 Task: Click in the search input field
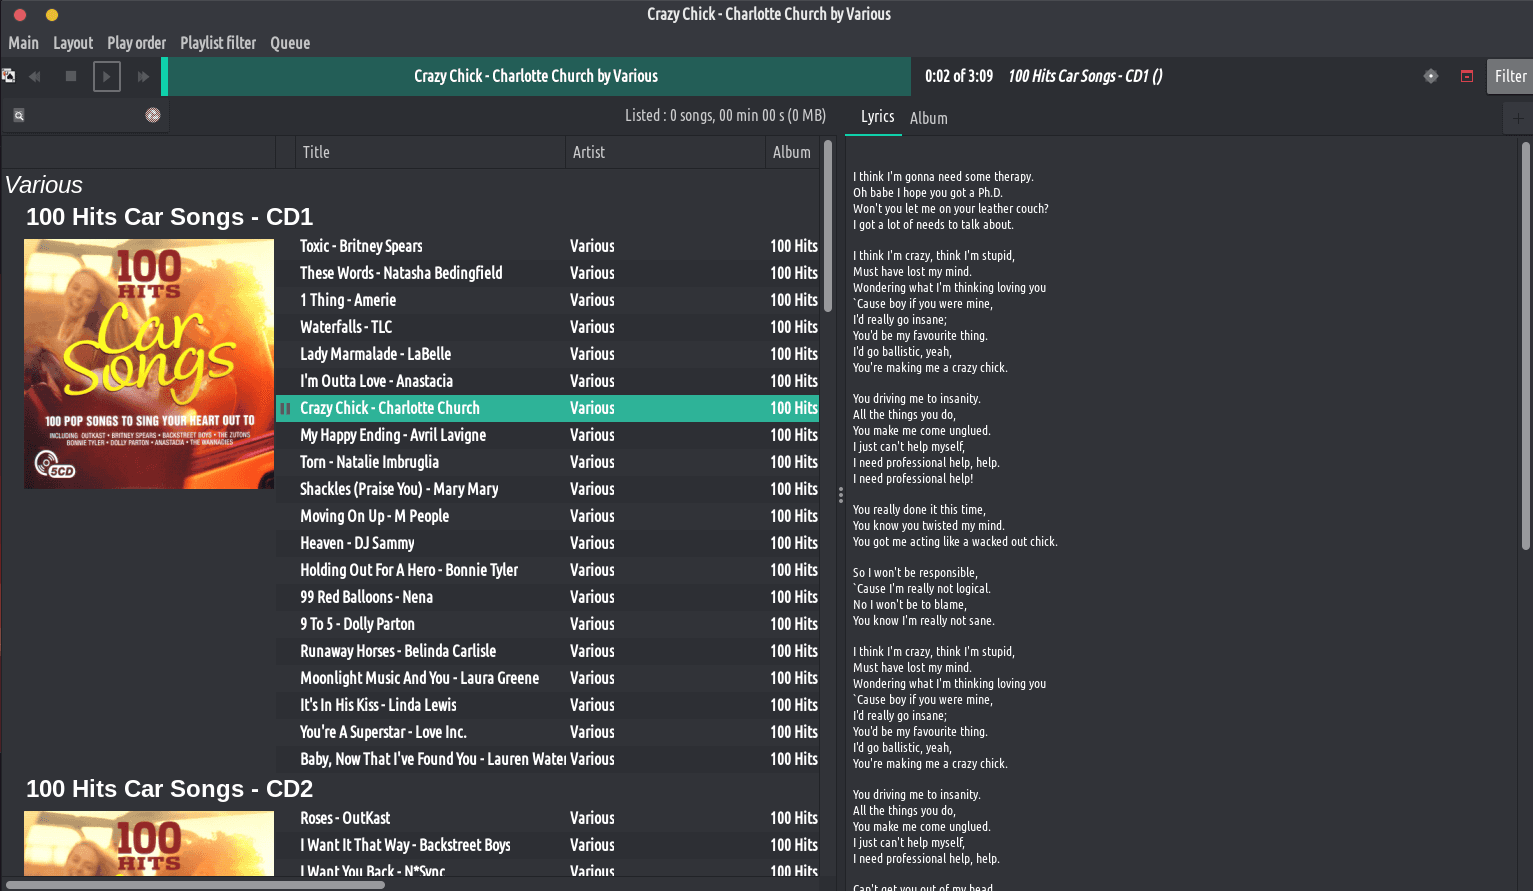click(85, 116)
